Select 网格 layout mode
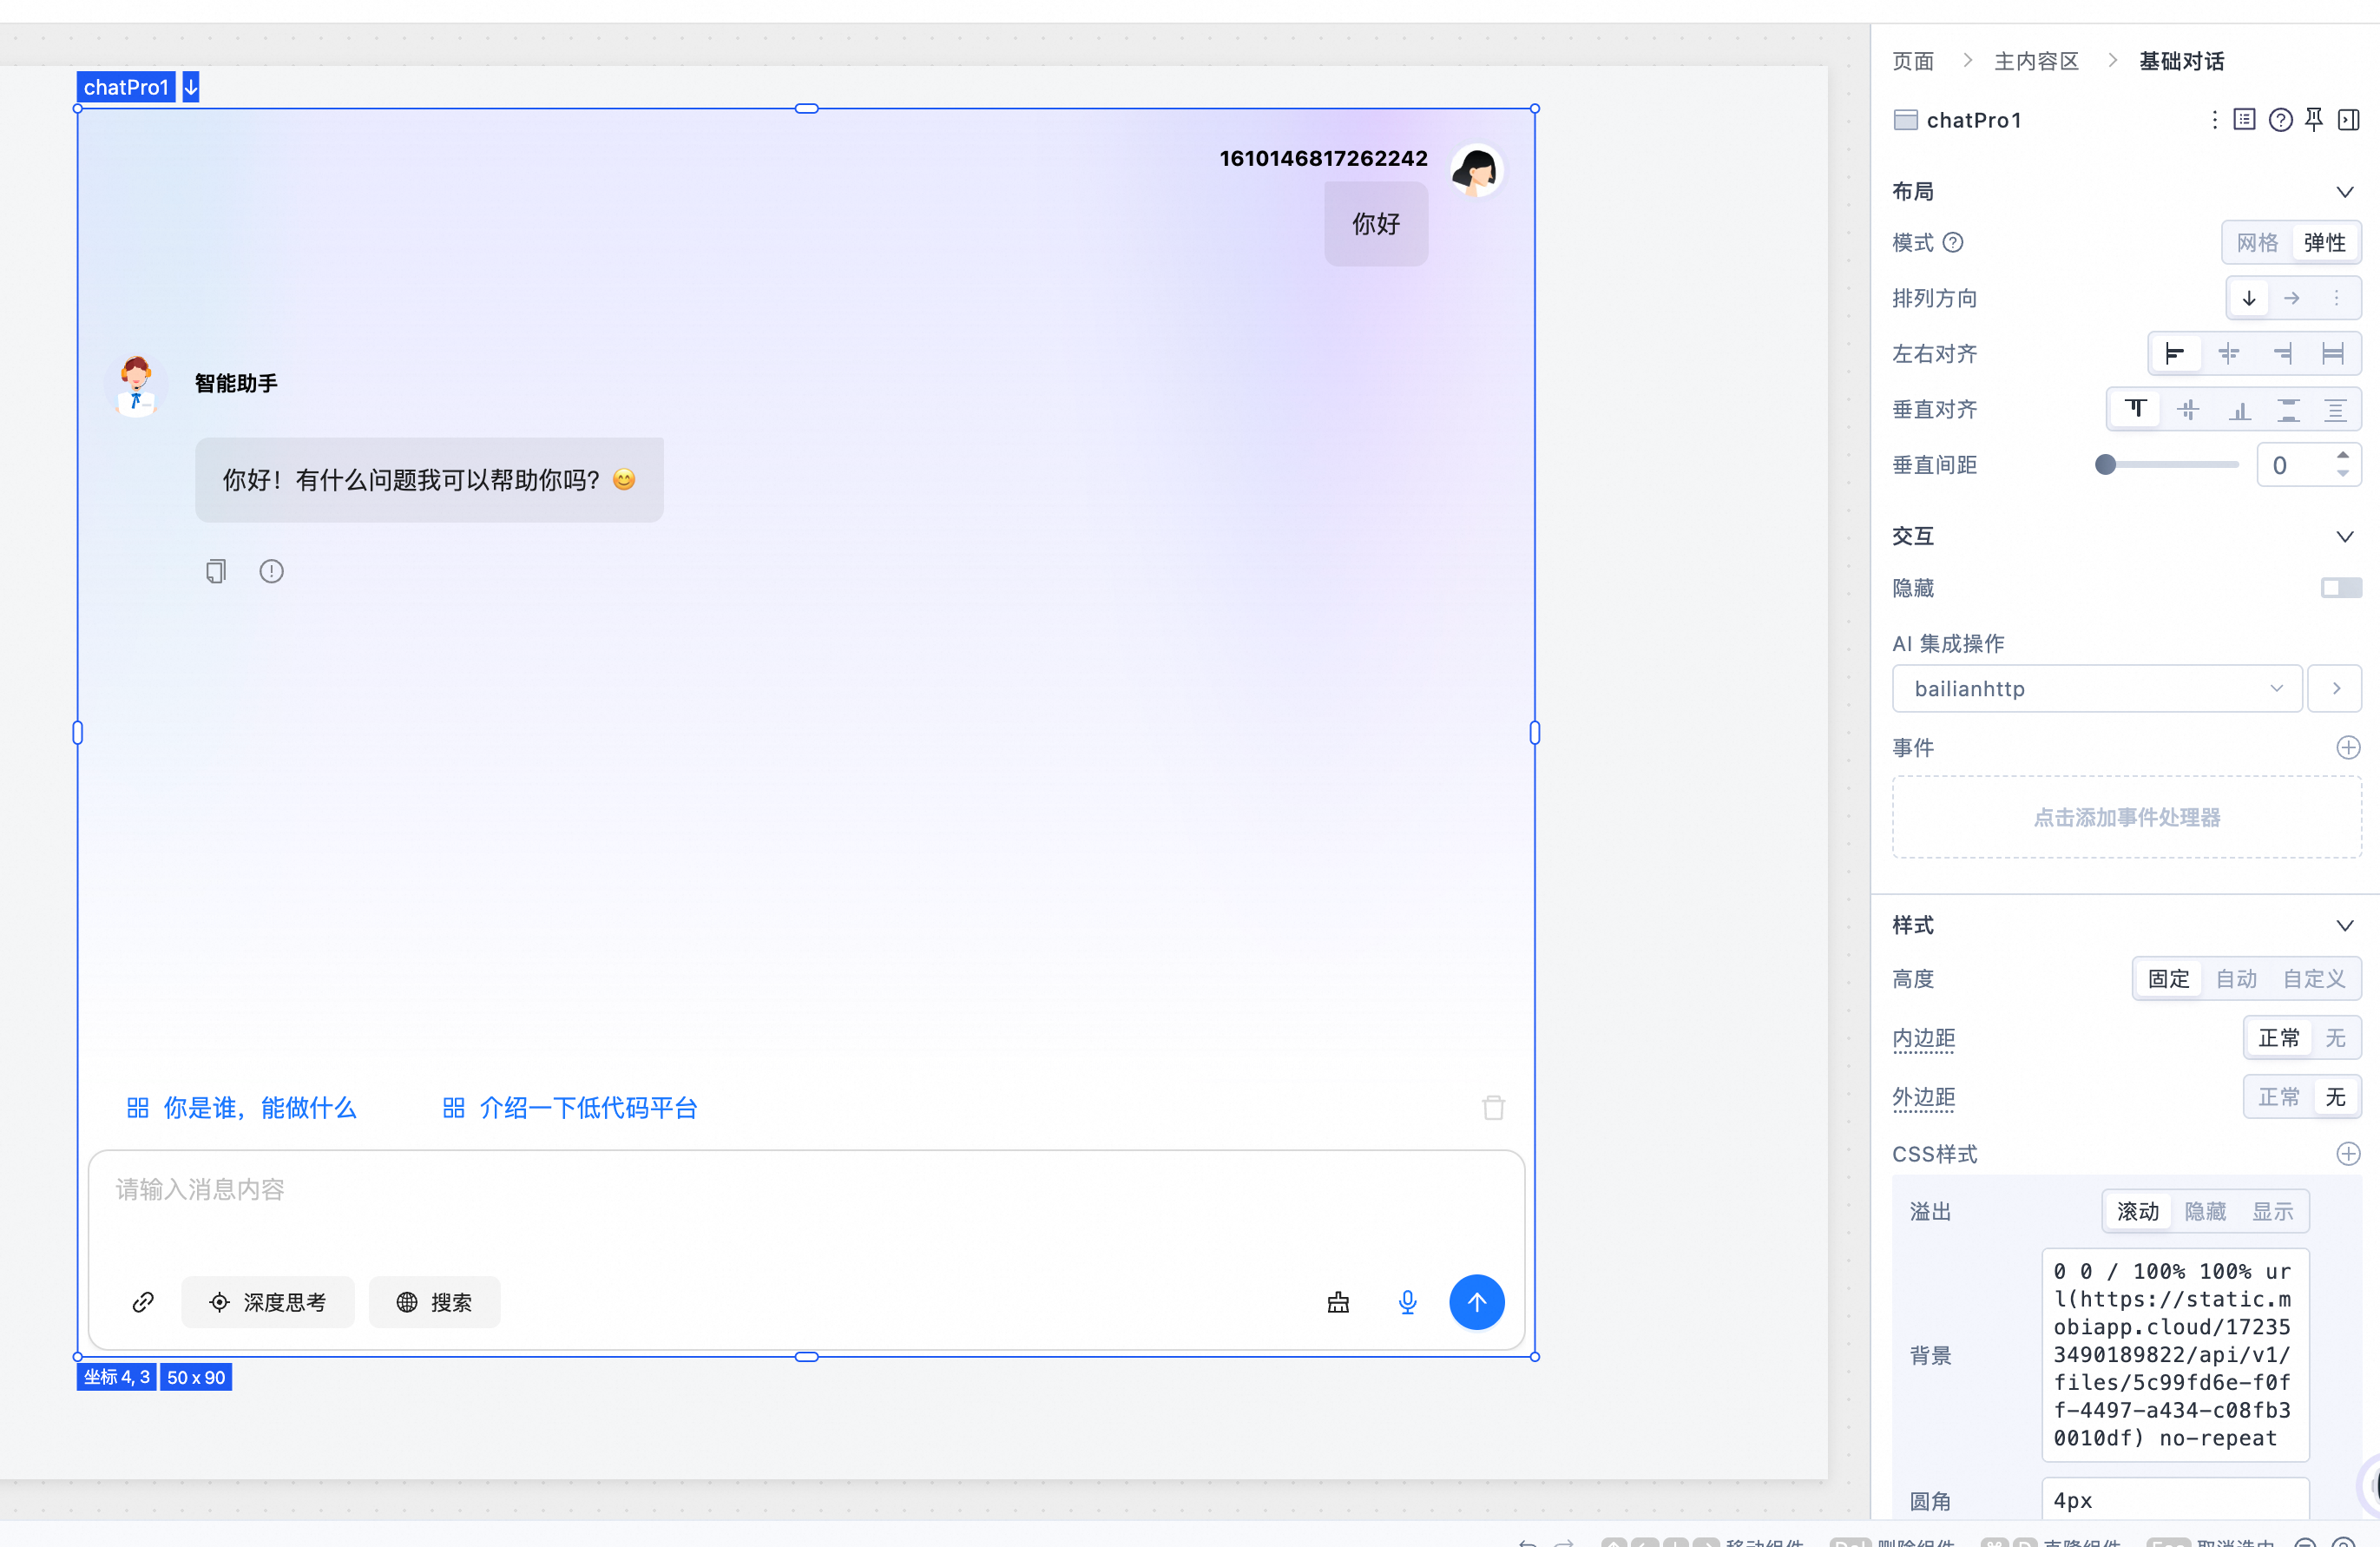 2257,242
